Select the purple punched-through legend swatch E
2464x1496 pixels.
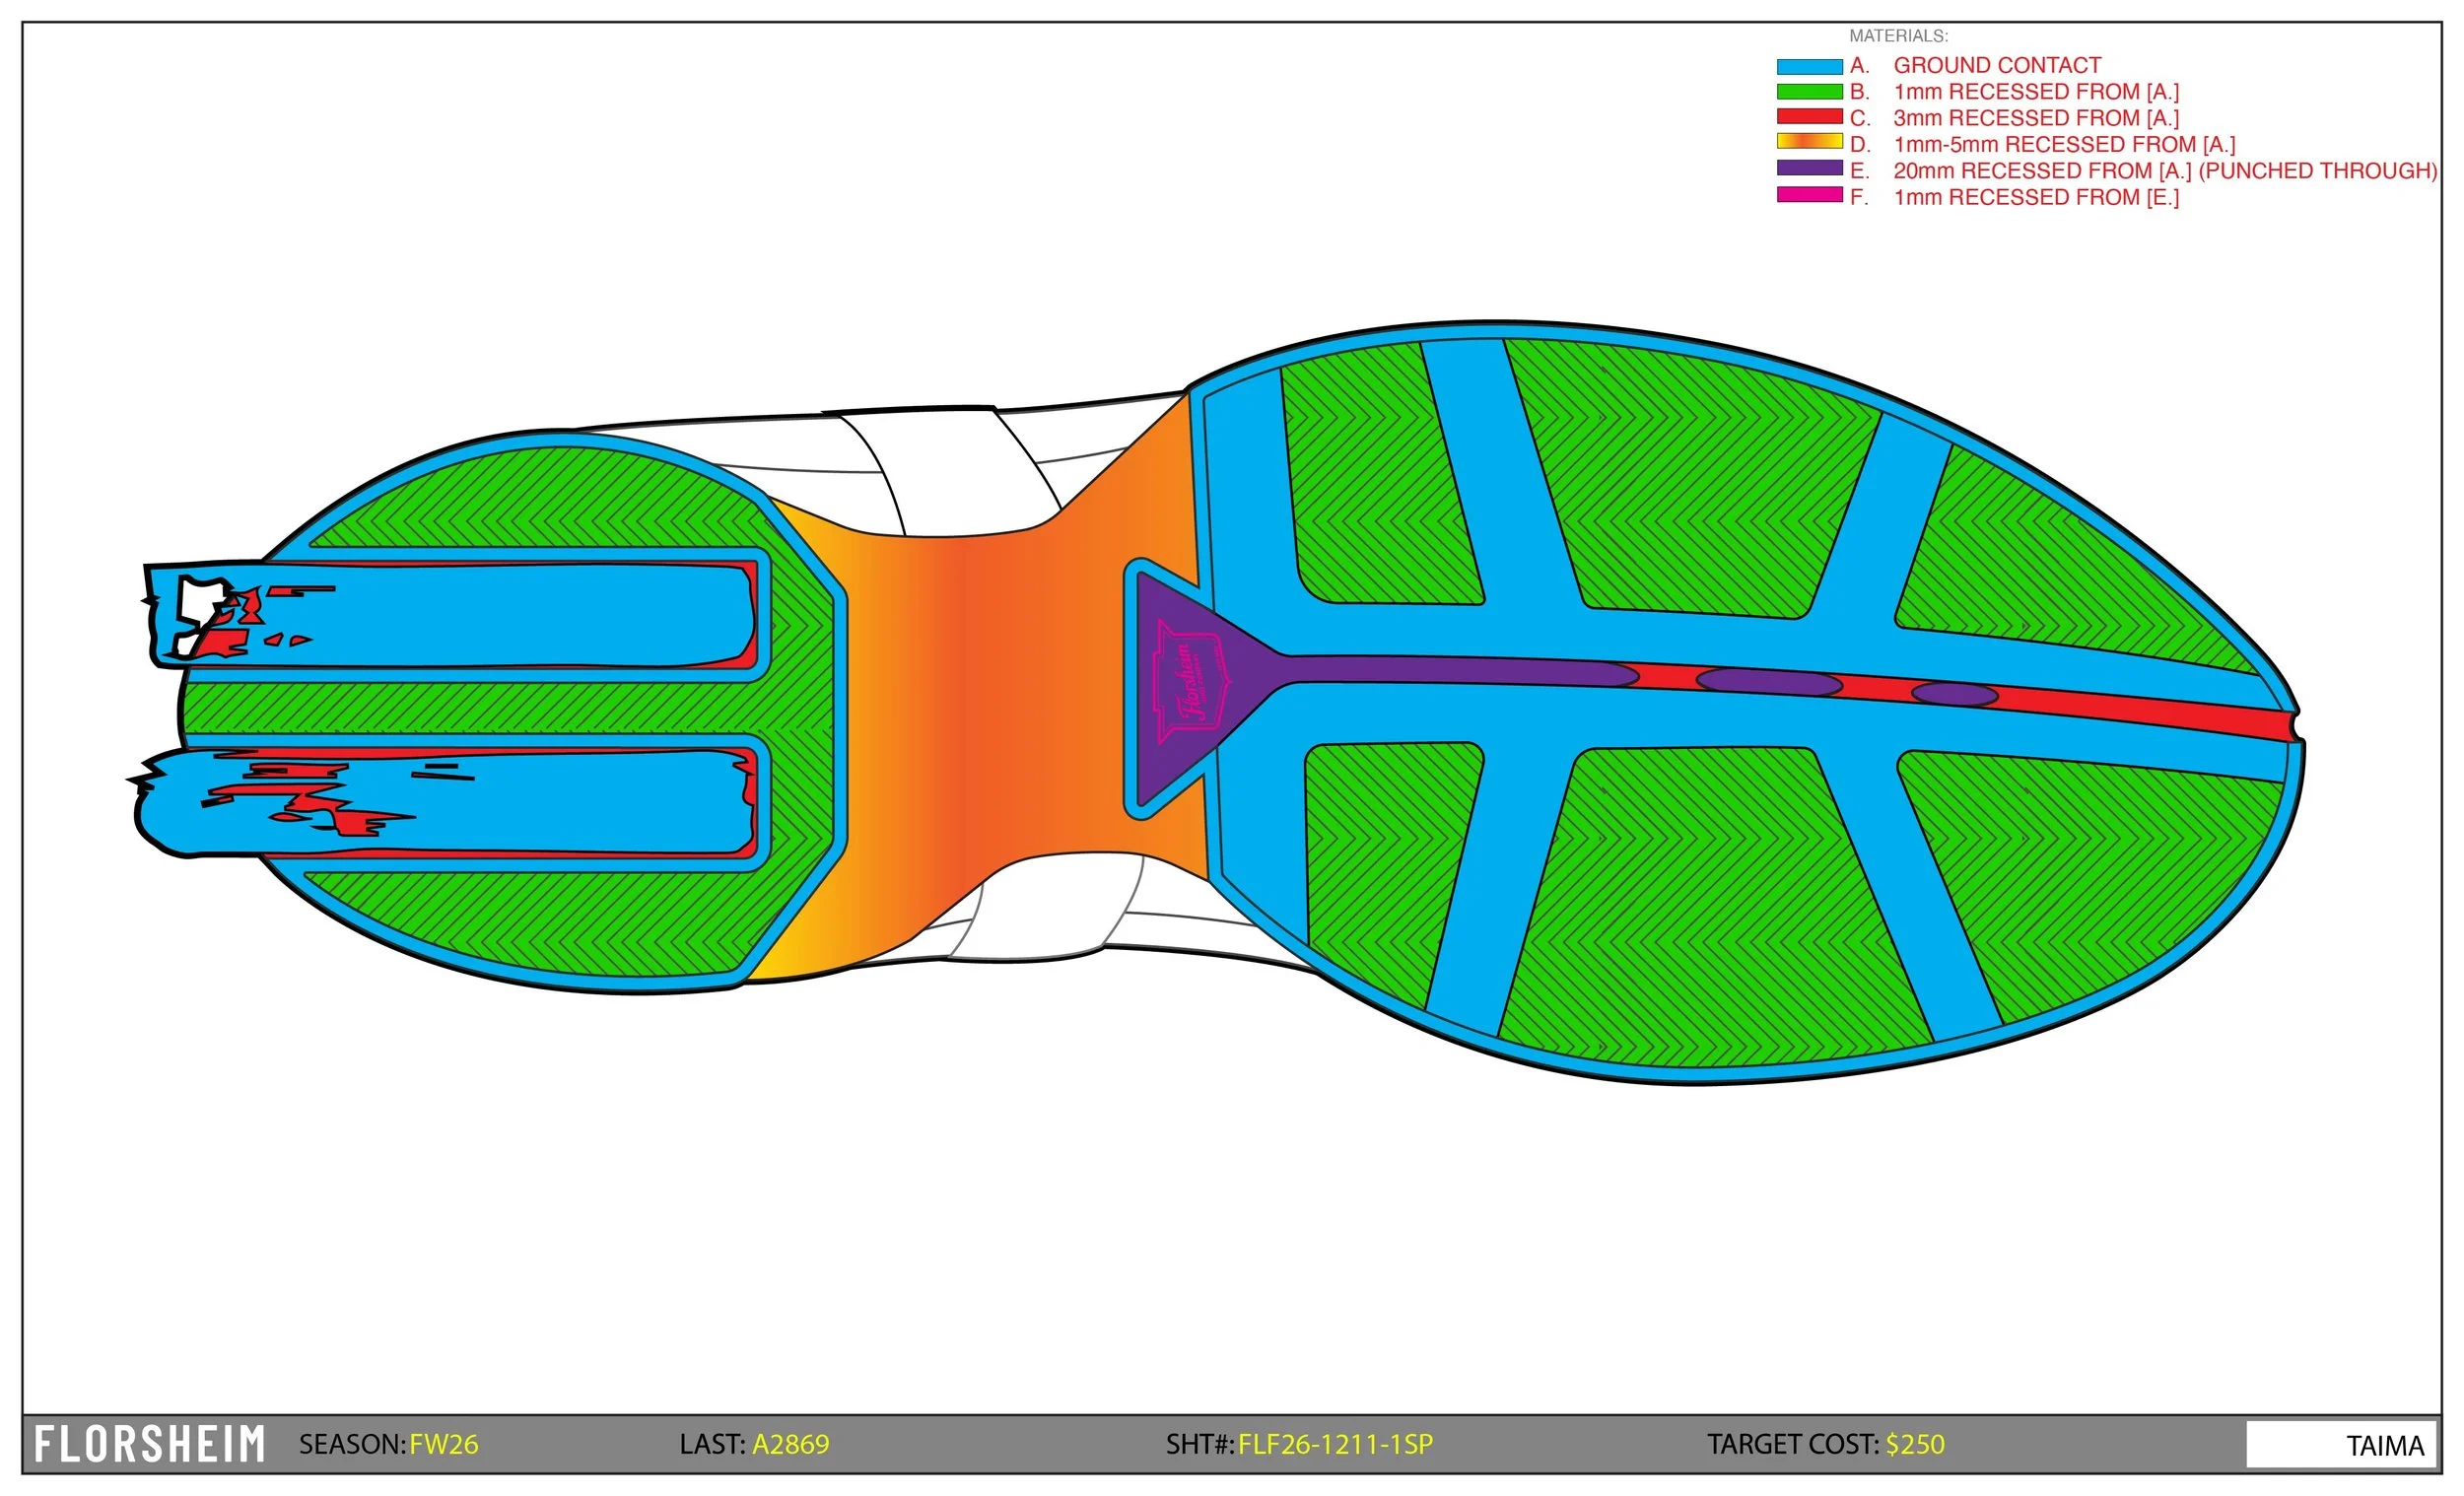pos(1809,168)
